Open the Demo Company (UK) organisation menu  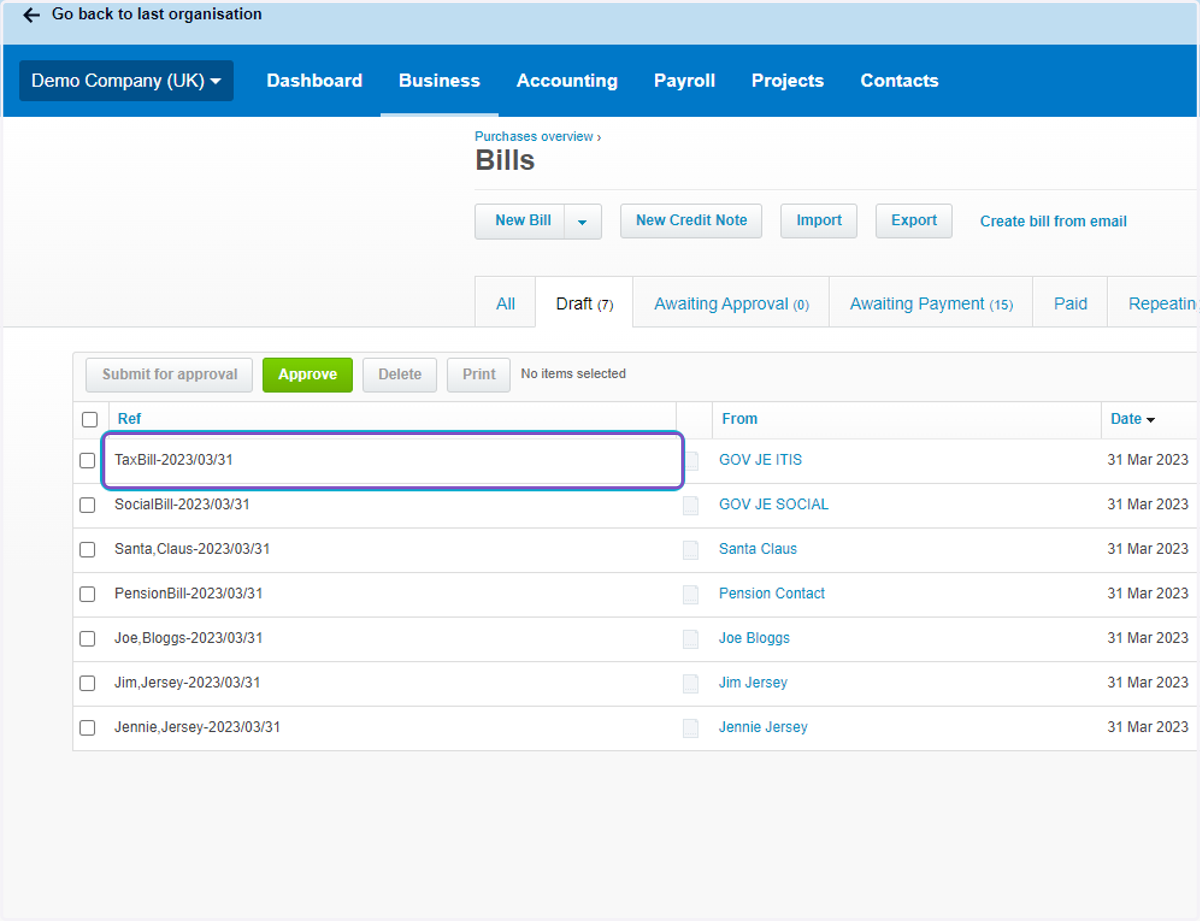126,81
